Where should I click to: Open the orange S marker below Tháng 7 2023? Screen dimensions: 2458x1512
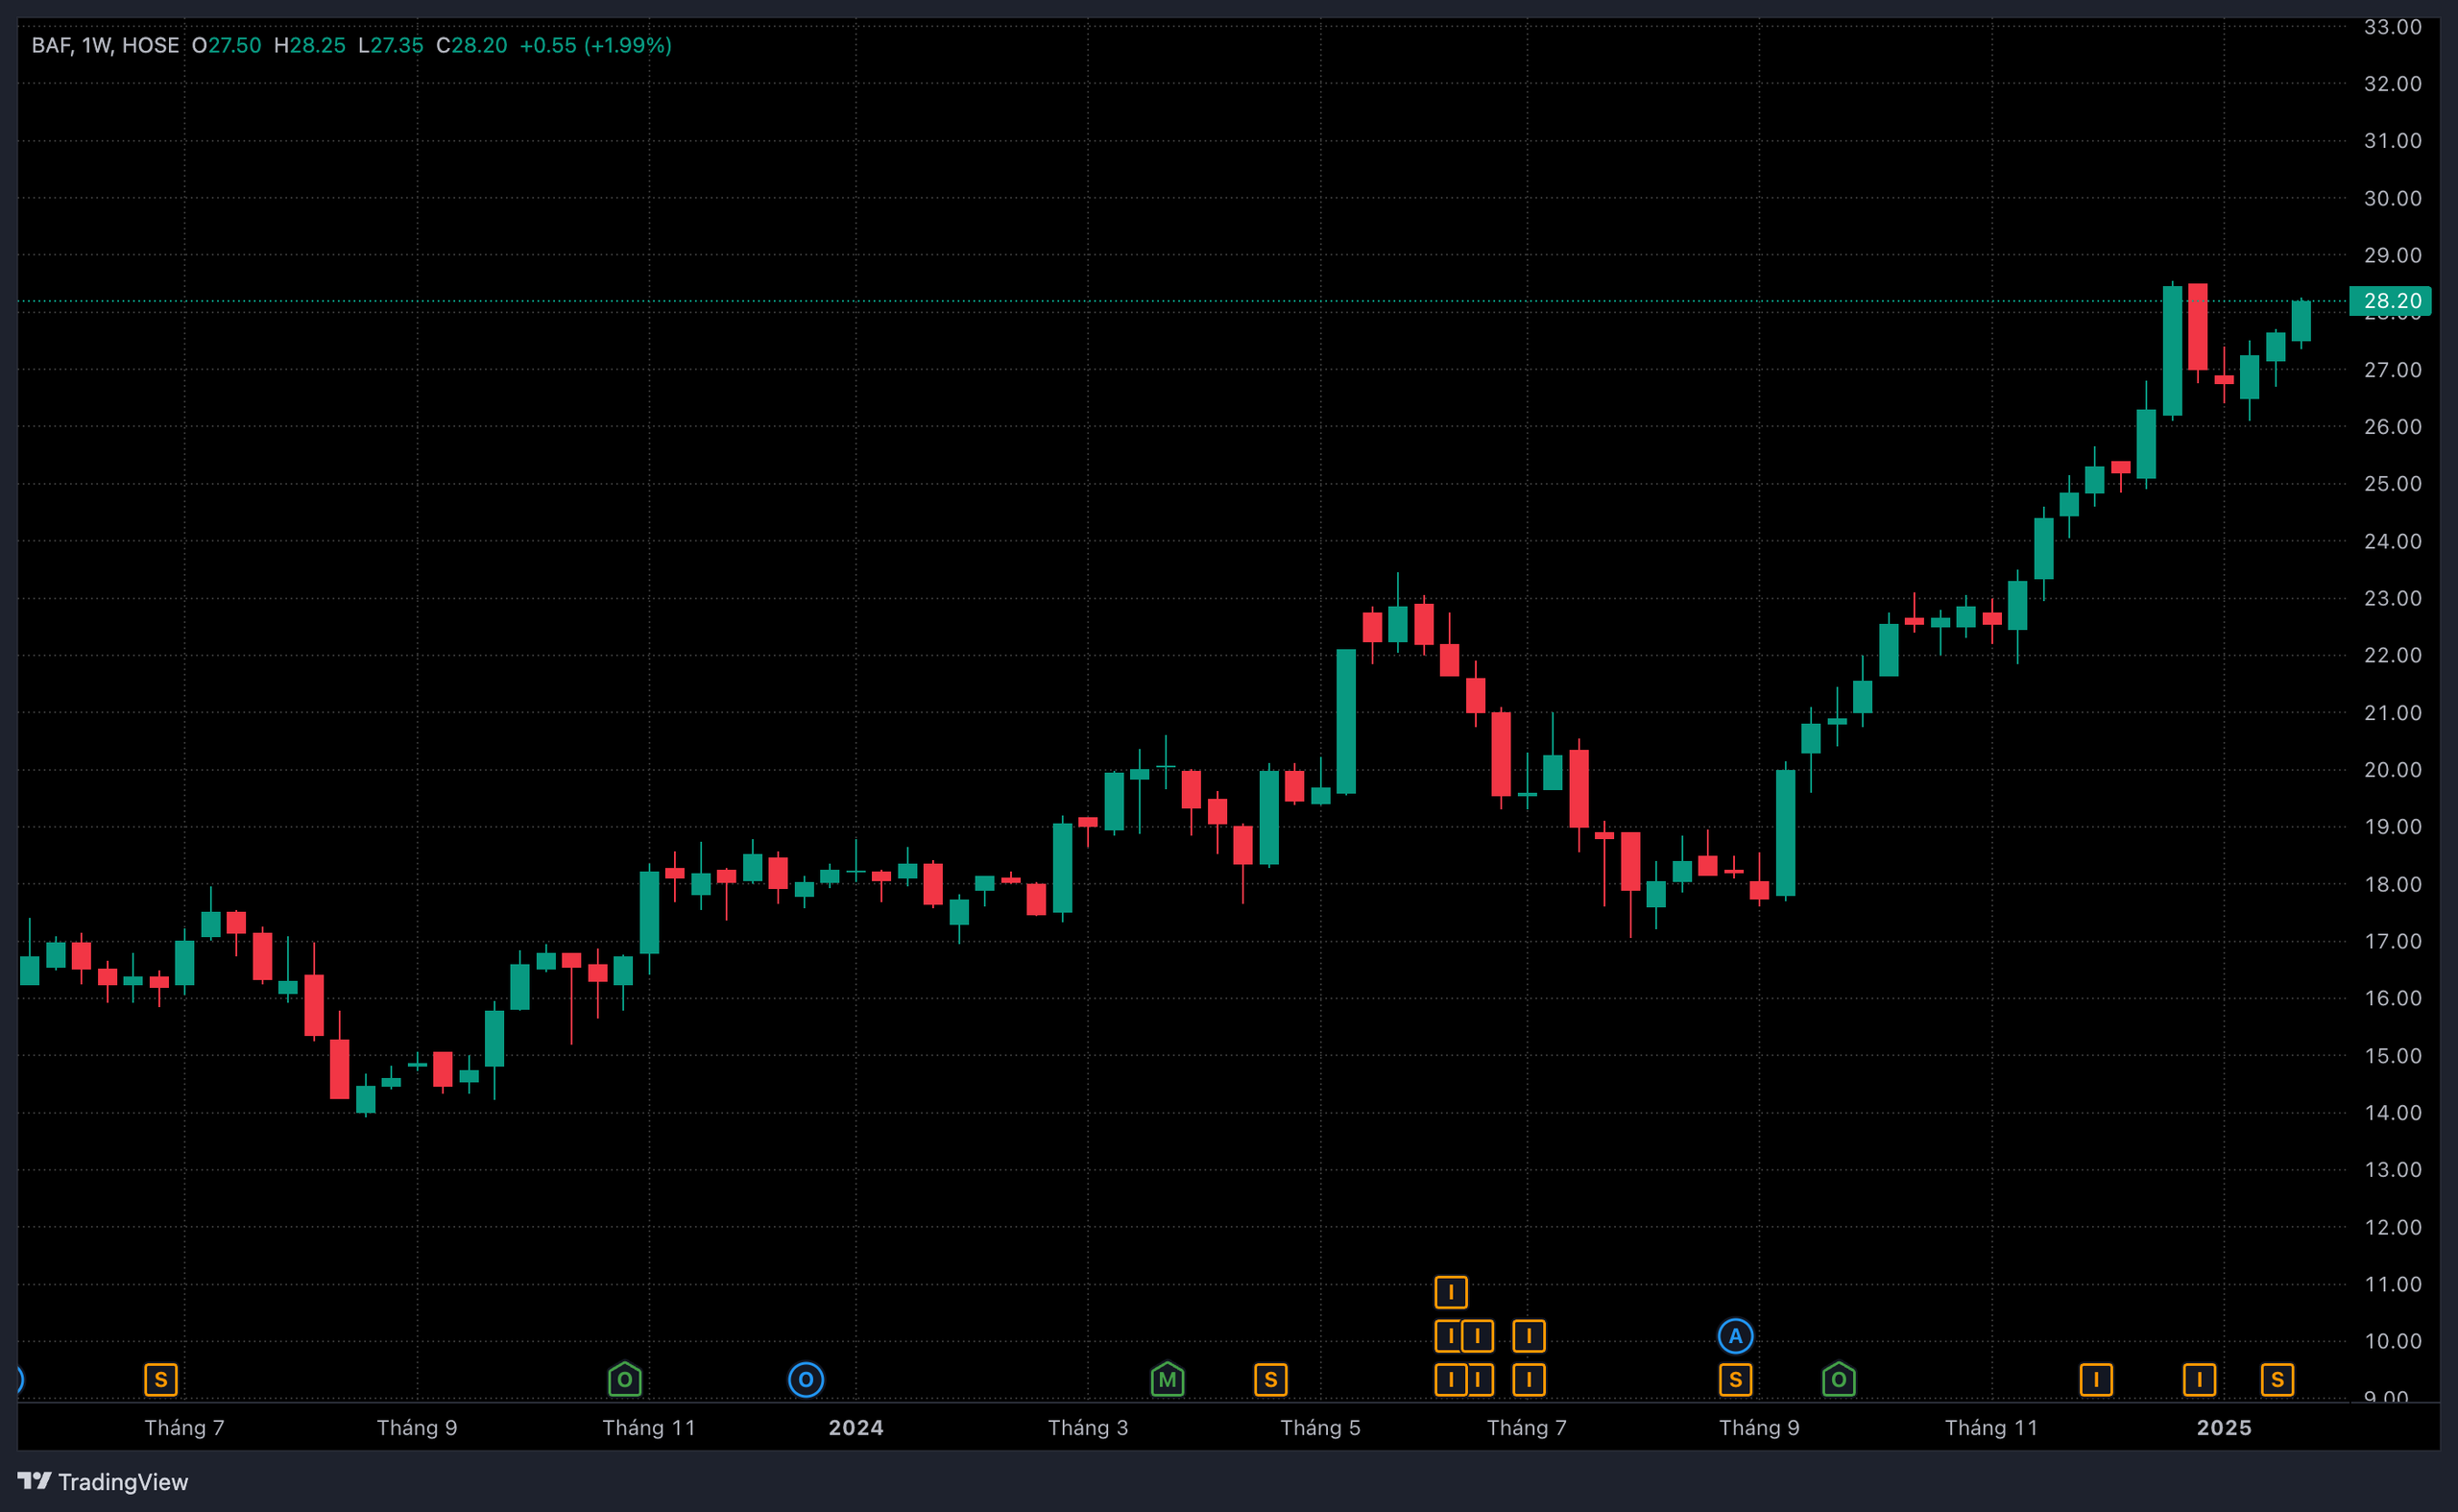tap(161, 1380)
